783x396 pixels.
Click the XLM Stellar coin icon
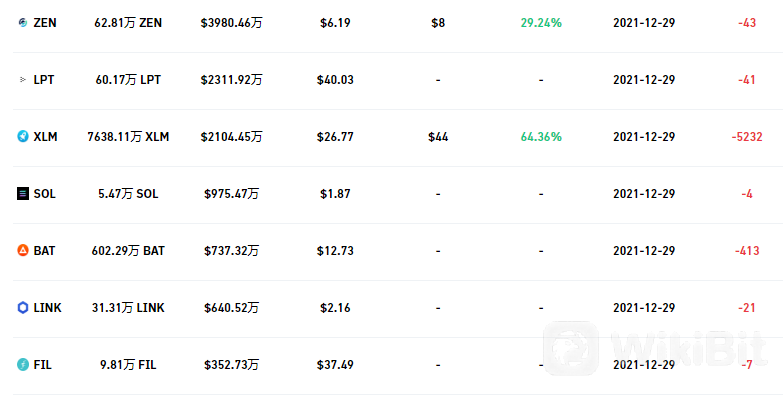(23, 136)
